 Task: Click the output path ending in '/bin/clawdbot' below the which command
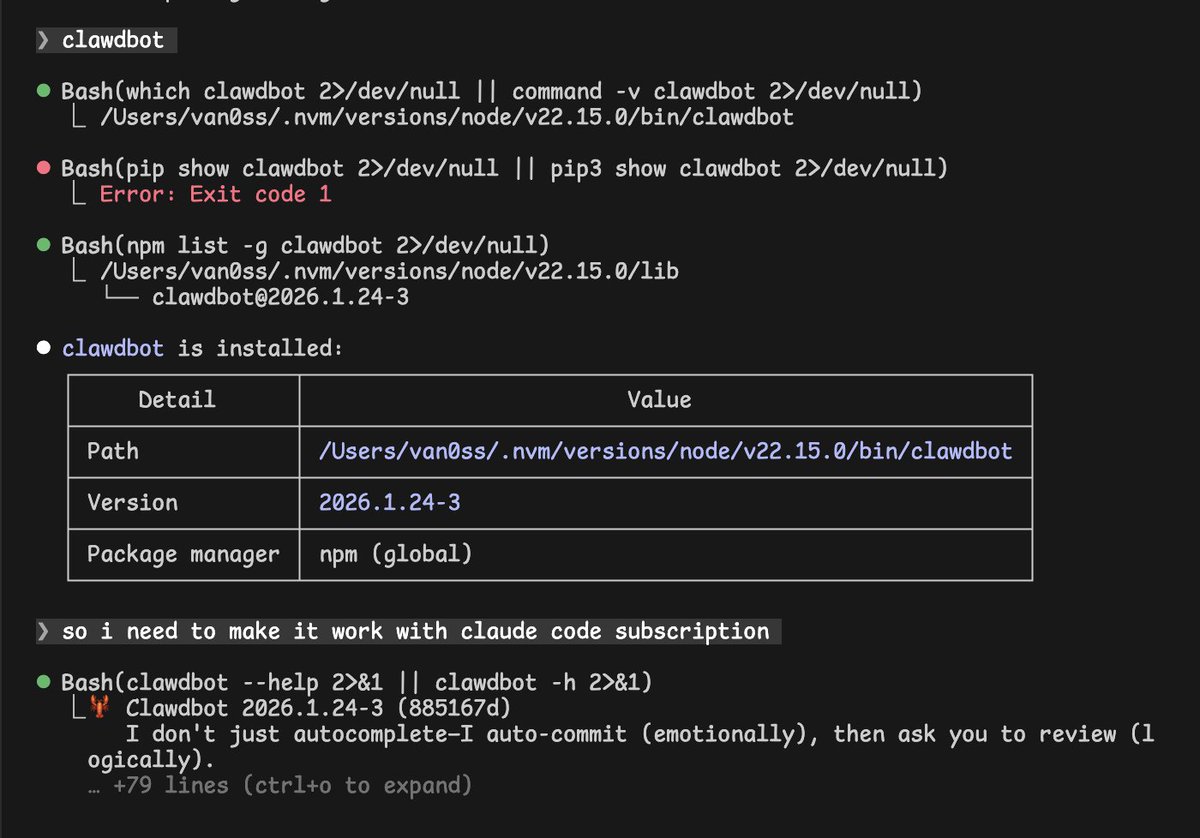point(447,117)
